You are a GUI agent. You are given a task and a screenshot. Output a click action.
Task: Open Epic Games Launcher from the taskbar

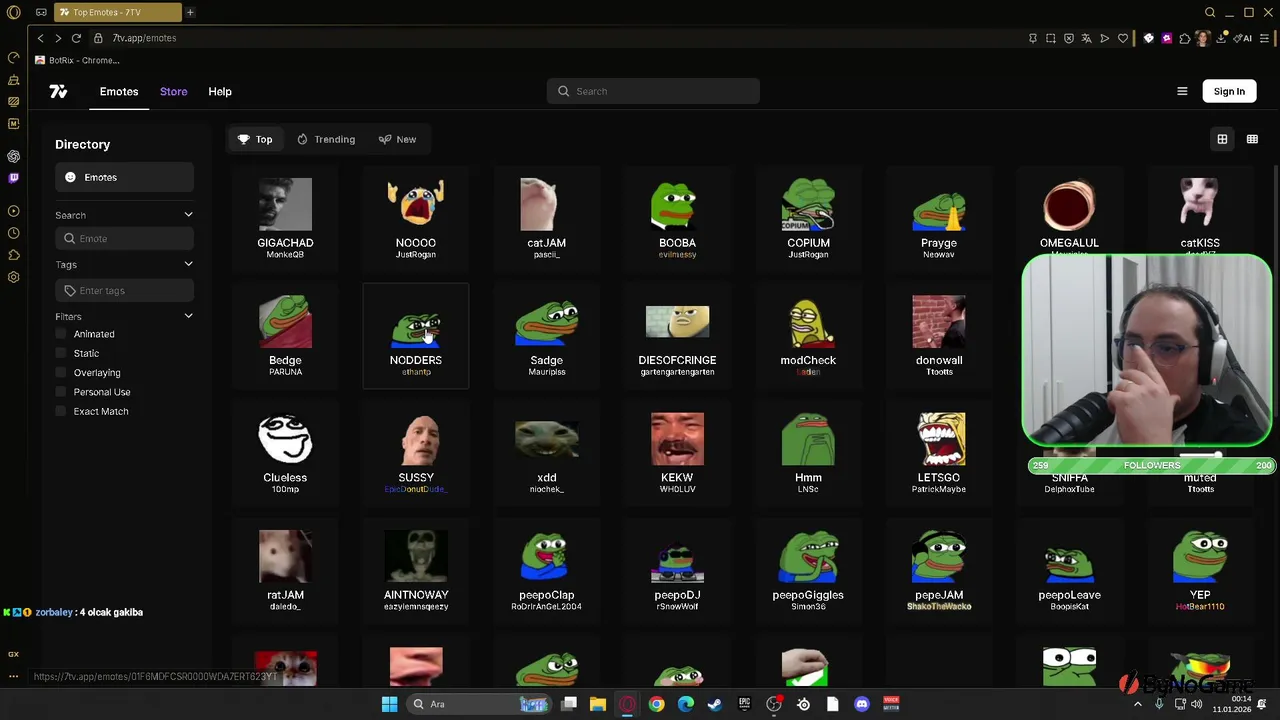coord(744,704)
